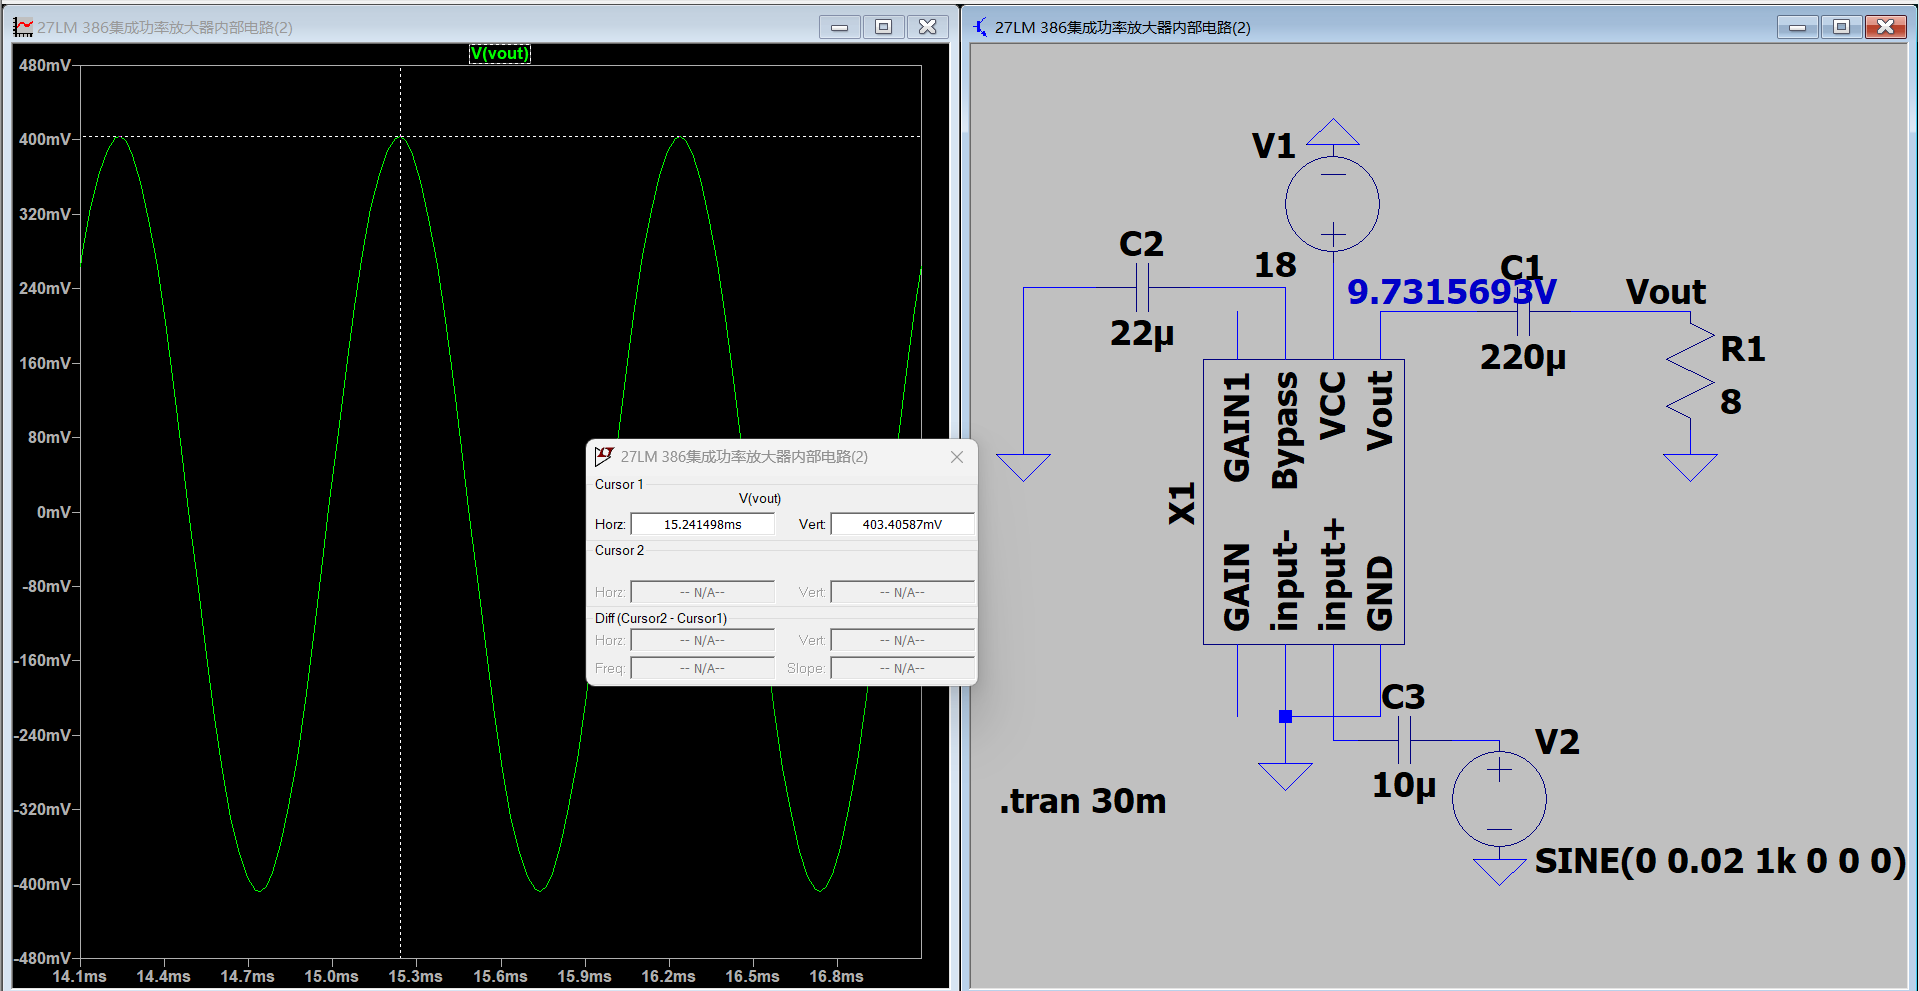The image size is (1919, 991).
Task: Close the cursor readout dialog
Action: pyautogui.click(x=957, y=457)
